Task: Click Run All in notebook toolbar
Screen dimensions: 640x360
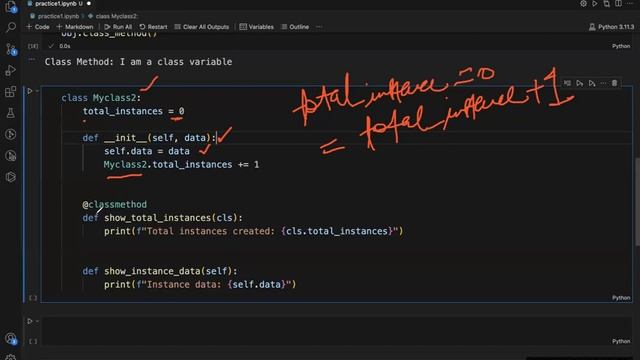Action: pos(118,27)
